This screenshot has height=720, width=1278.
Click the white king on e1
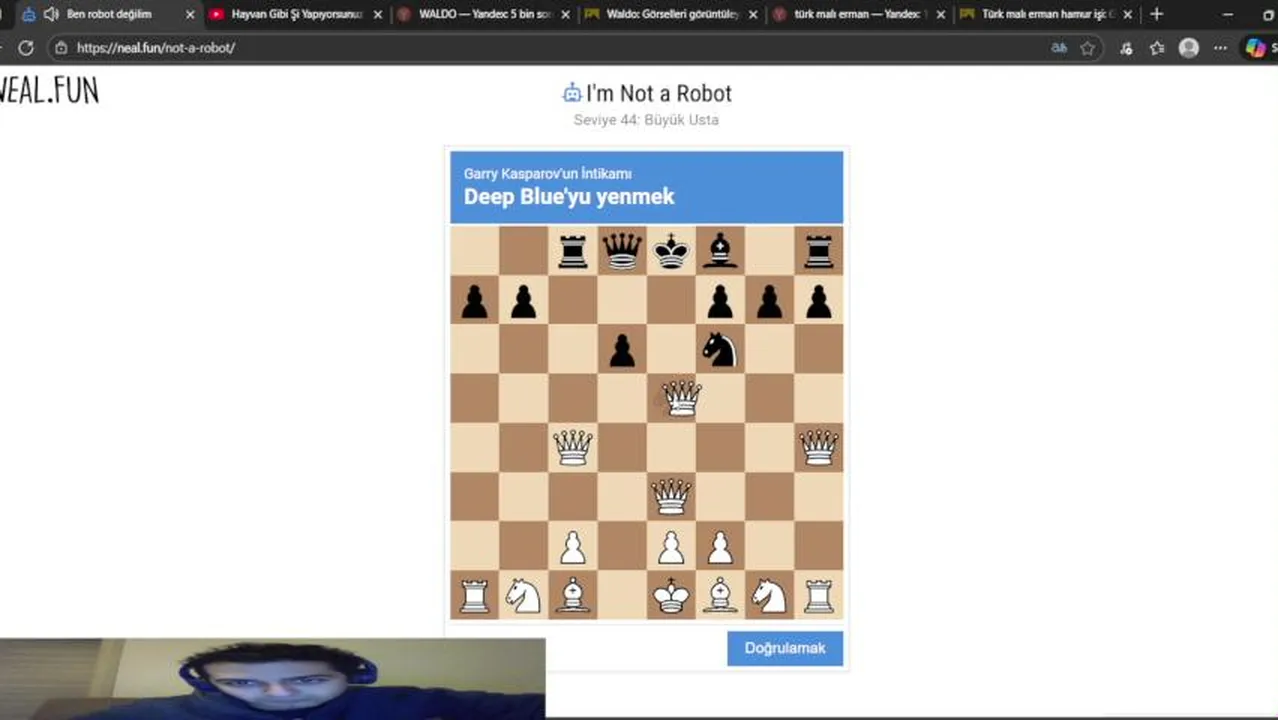tap(671, 595)
